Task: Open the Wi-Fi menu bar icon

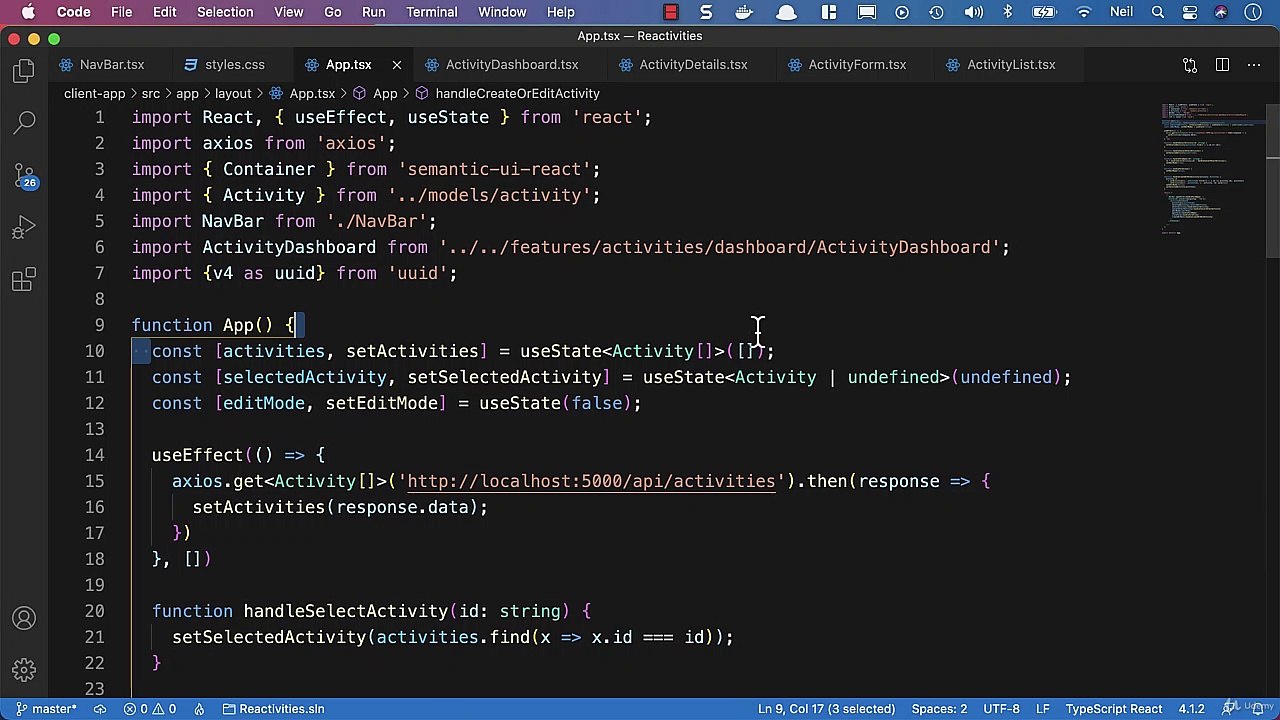Action: 1084,12
